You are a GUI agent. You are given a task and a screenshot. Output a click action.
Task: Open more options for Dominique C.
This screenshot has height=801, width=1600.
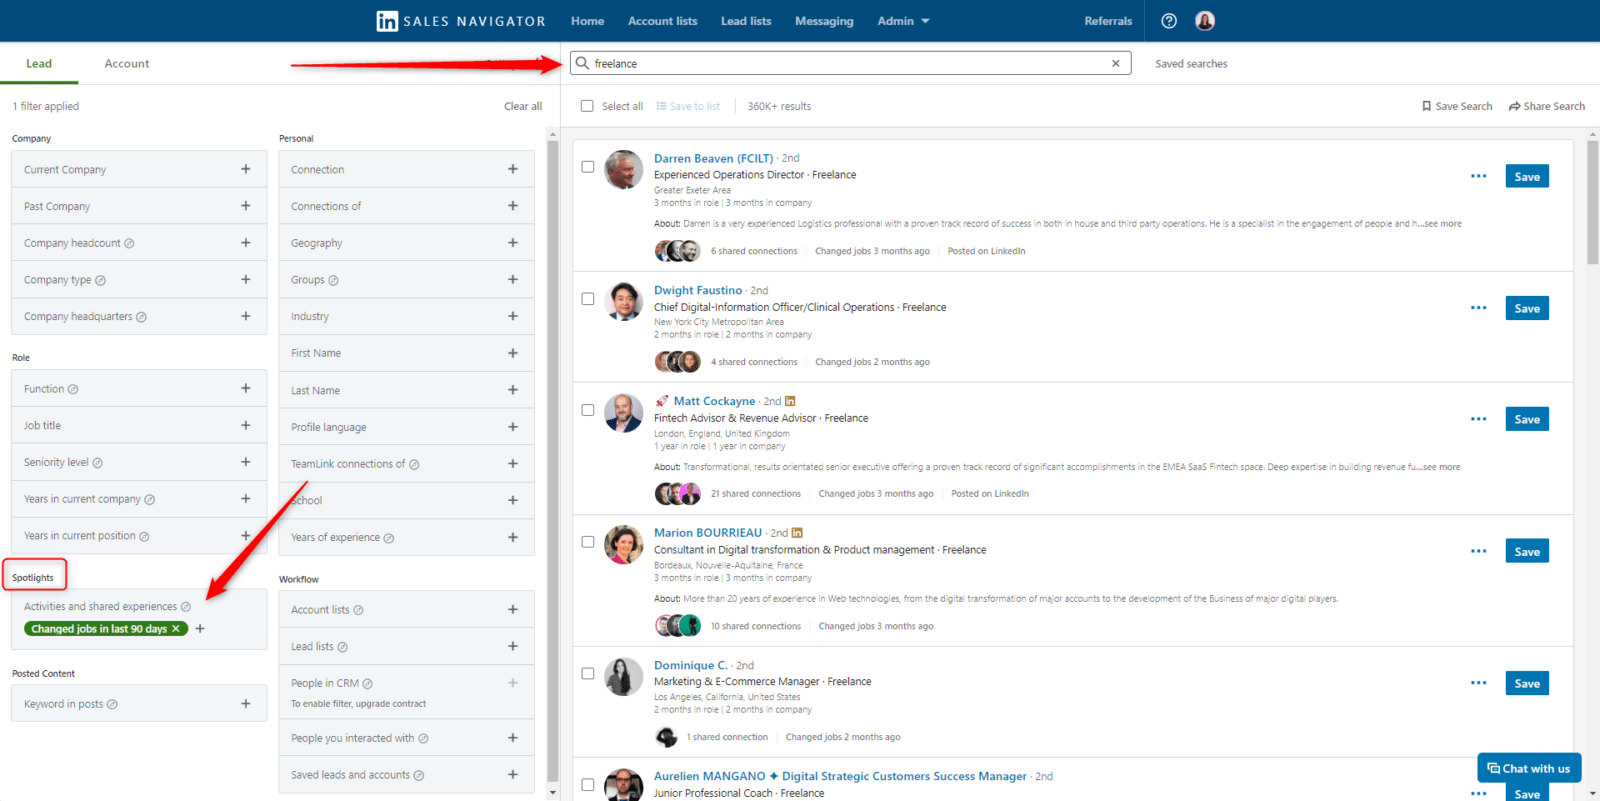(x=1478, y=683)
